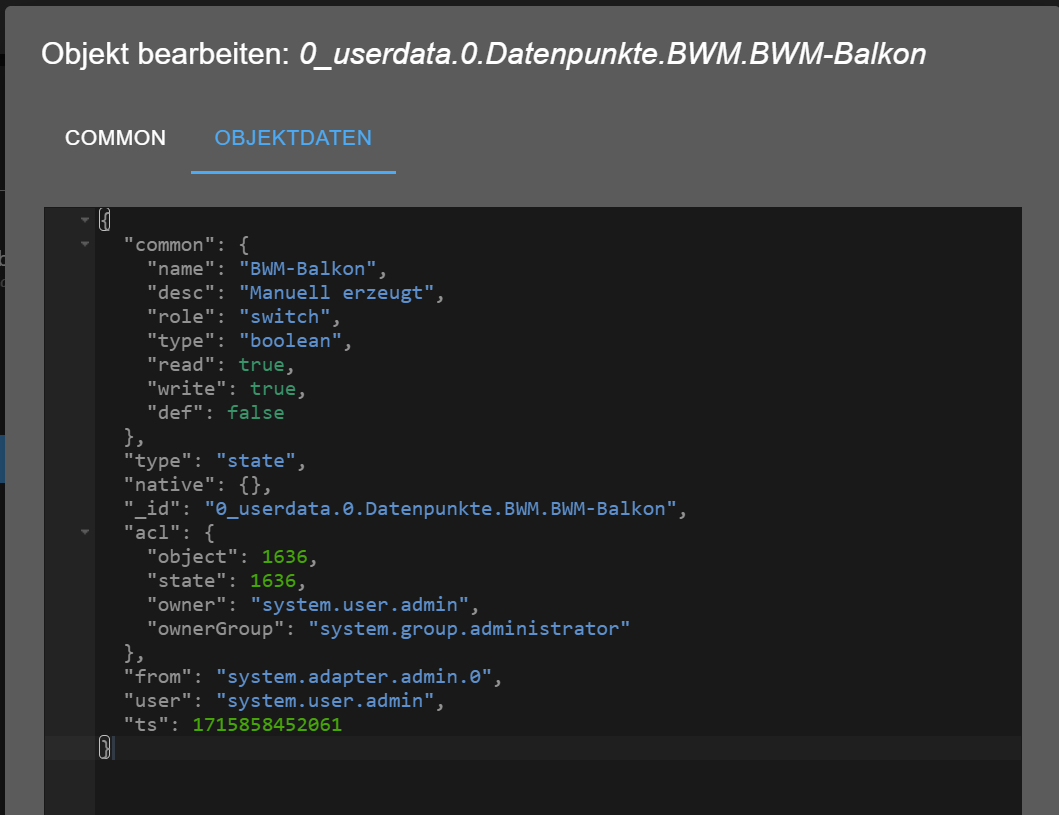
Task: Collapse the "common" block fold arrow
Action: pyautogui.click(x=85, y=244)
